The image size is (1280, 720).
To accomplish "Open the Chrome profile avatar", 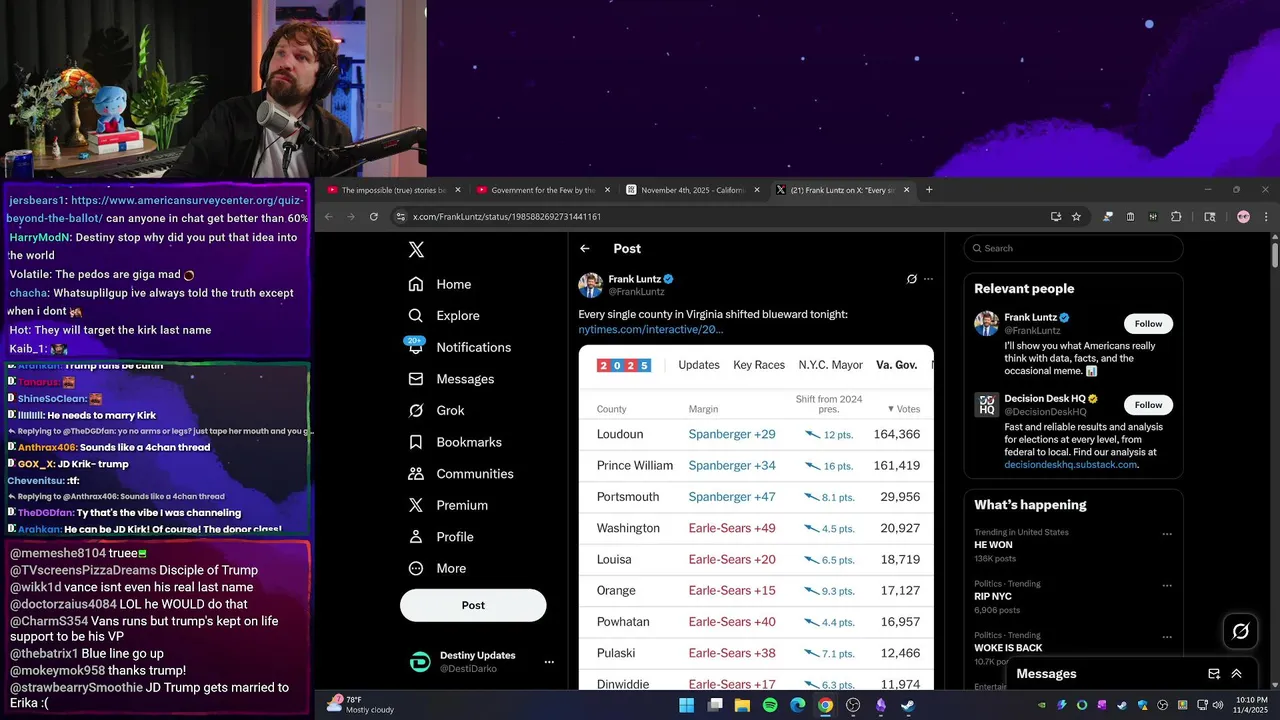I will 1243,217.
